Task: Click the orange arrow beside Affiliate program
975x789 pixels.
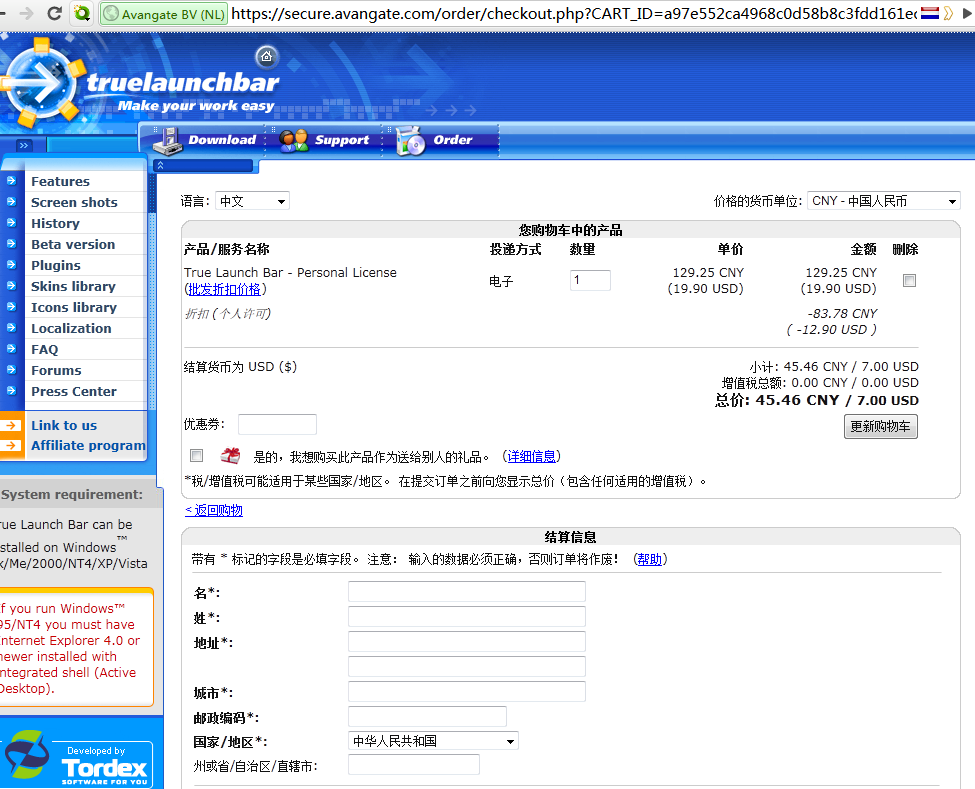Action: (x=11, y=445)
